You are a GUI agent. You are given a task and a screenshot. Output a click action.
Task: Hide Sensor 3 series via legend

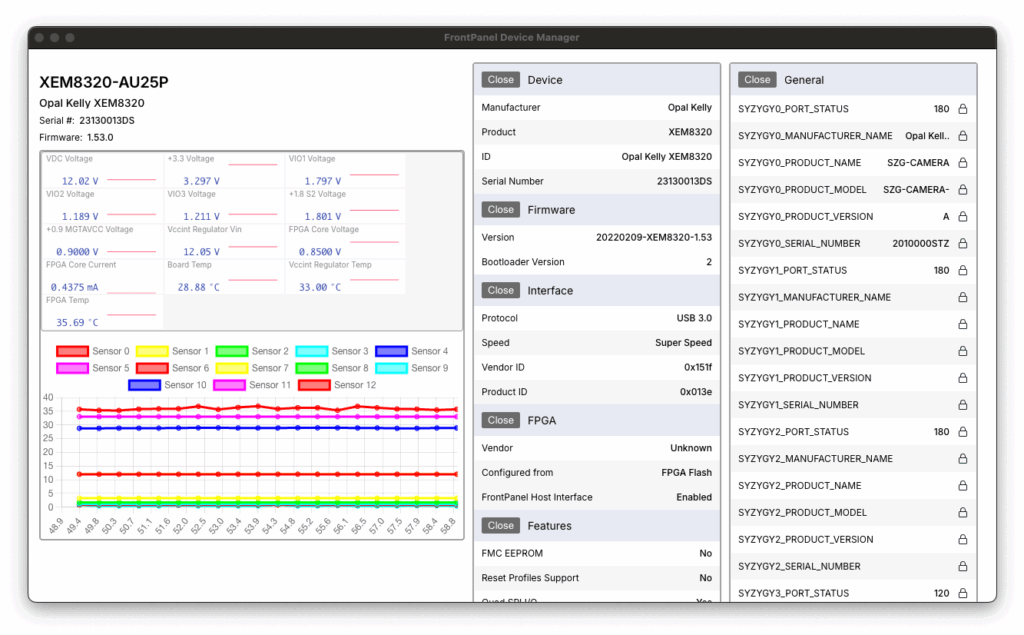click(332, 351)
